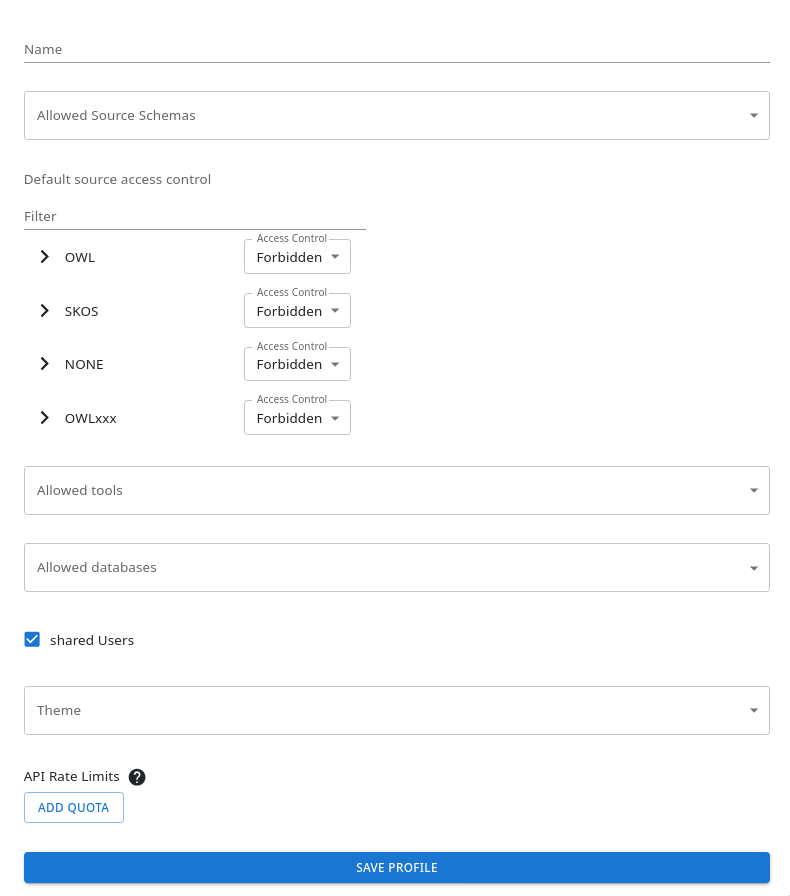Open the Allowed tools dropdown
Image resolution: width=790 pixels, height=896 pixels.
coord(397,490)
